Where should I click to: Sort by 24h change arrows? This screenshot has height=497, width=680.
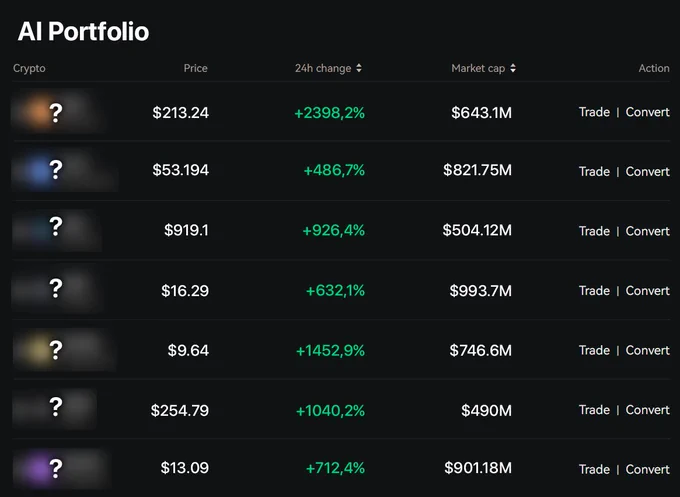click(359, 68)
